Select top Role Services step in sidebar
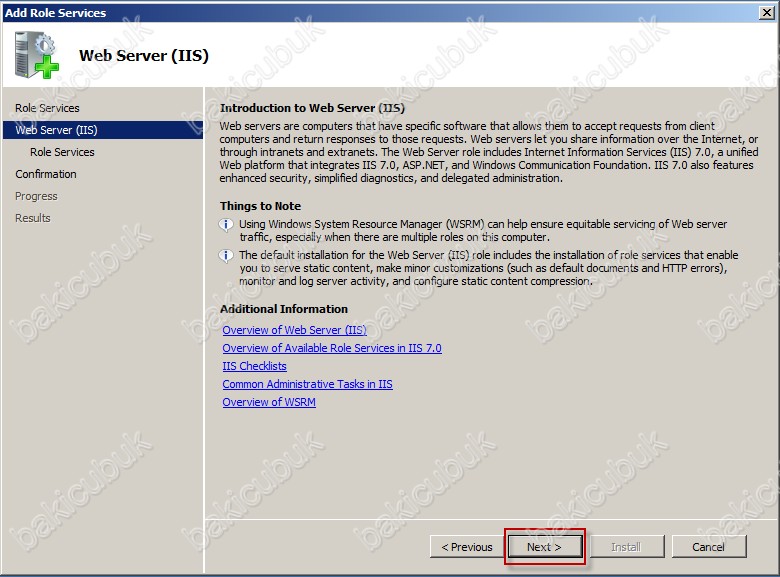 [x=47, y=108]
